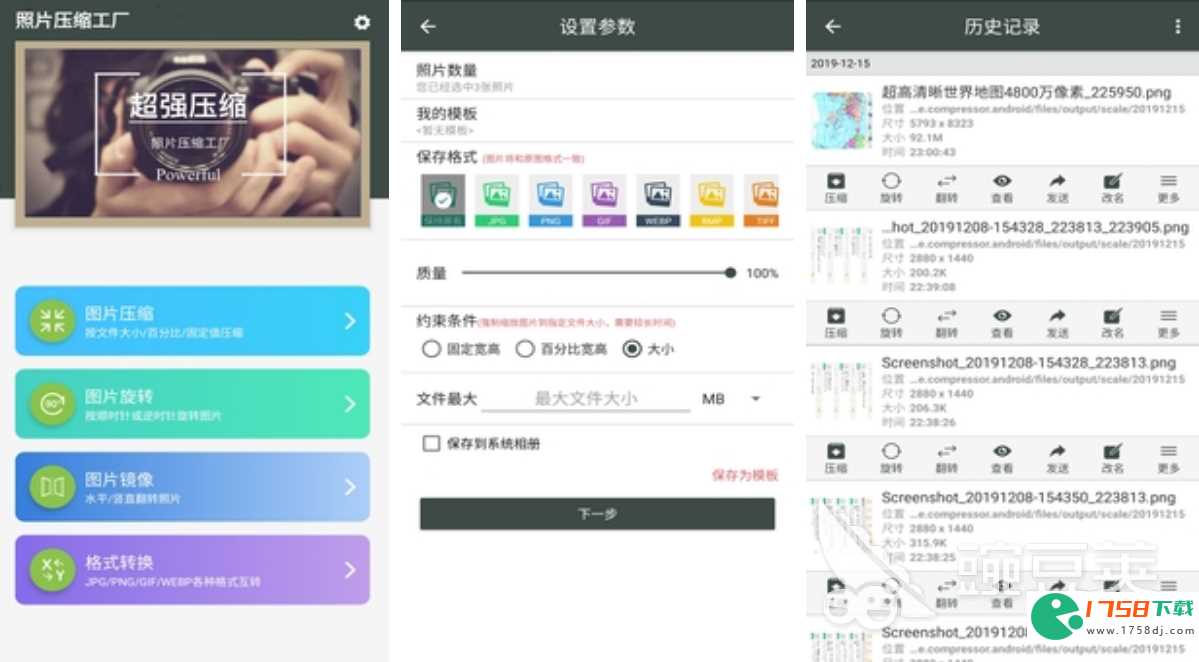Open the 图片旋转 feature card
Image resolution: width=1199 pixels, height=662 pixels.
pyautogui.click(x=193, y=404)
